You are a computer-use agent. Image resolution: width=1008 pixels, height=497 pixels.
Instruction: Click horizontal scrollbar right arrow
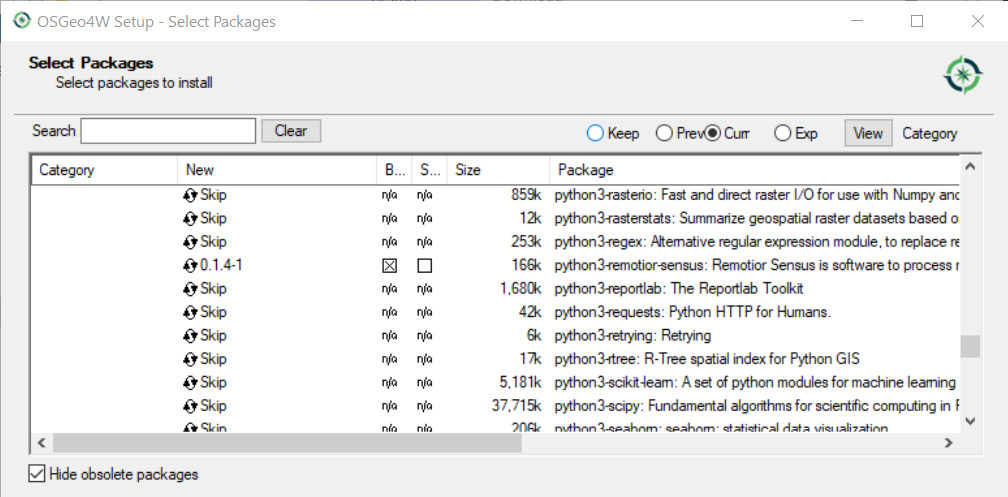pyautogui.click(x=948, y=443)
